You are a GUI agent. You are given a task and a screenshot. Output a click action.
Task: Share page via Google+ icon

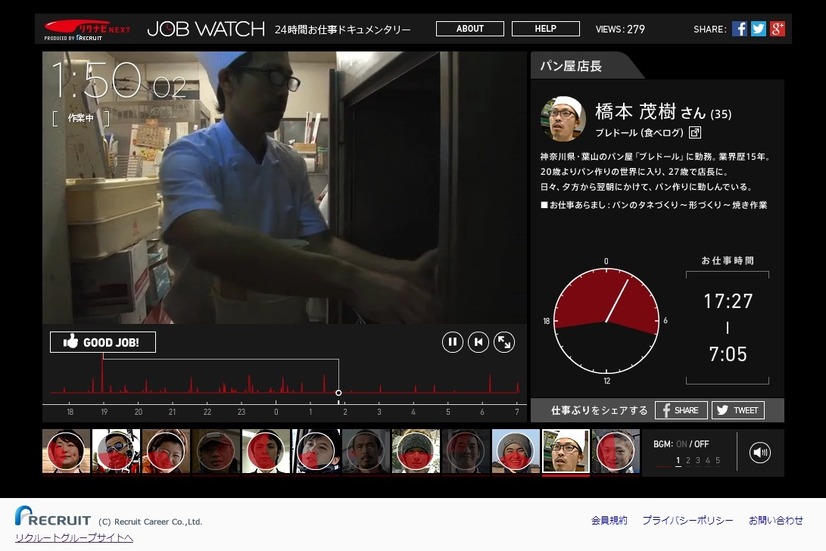[777, 29]
